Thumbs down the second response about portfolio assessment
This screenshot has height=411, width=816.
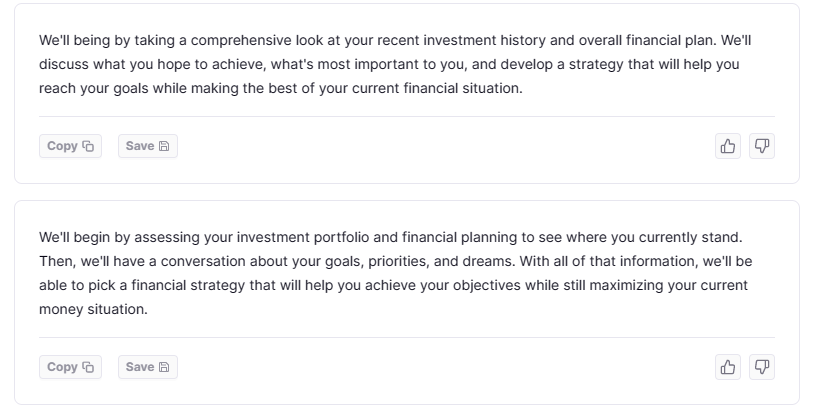coord(762,367)
